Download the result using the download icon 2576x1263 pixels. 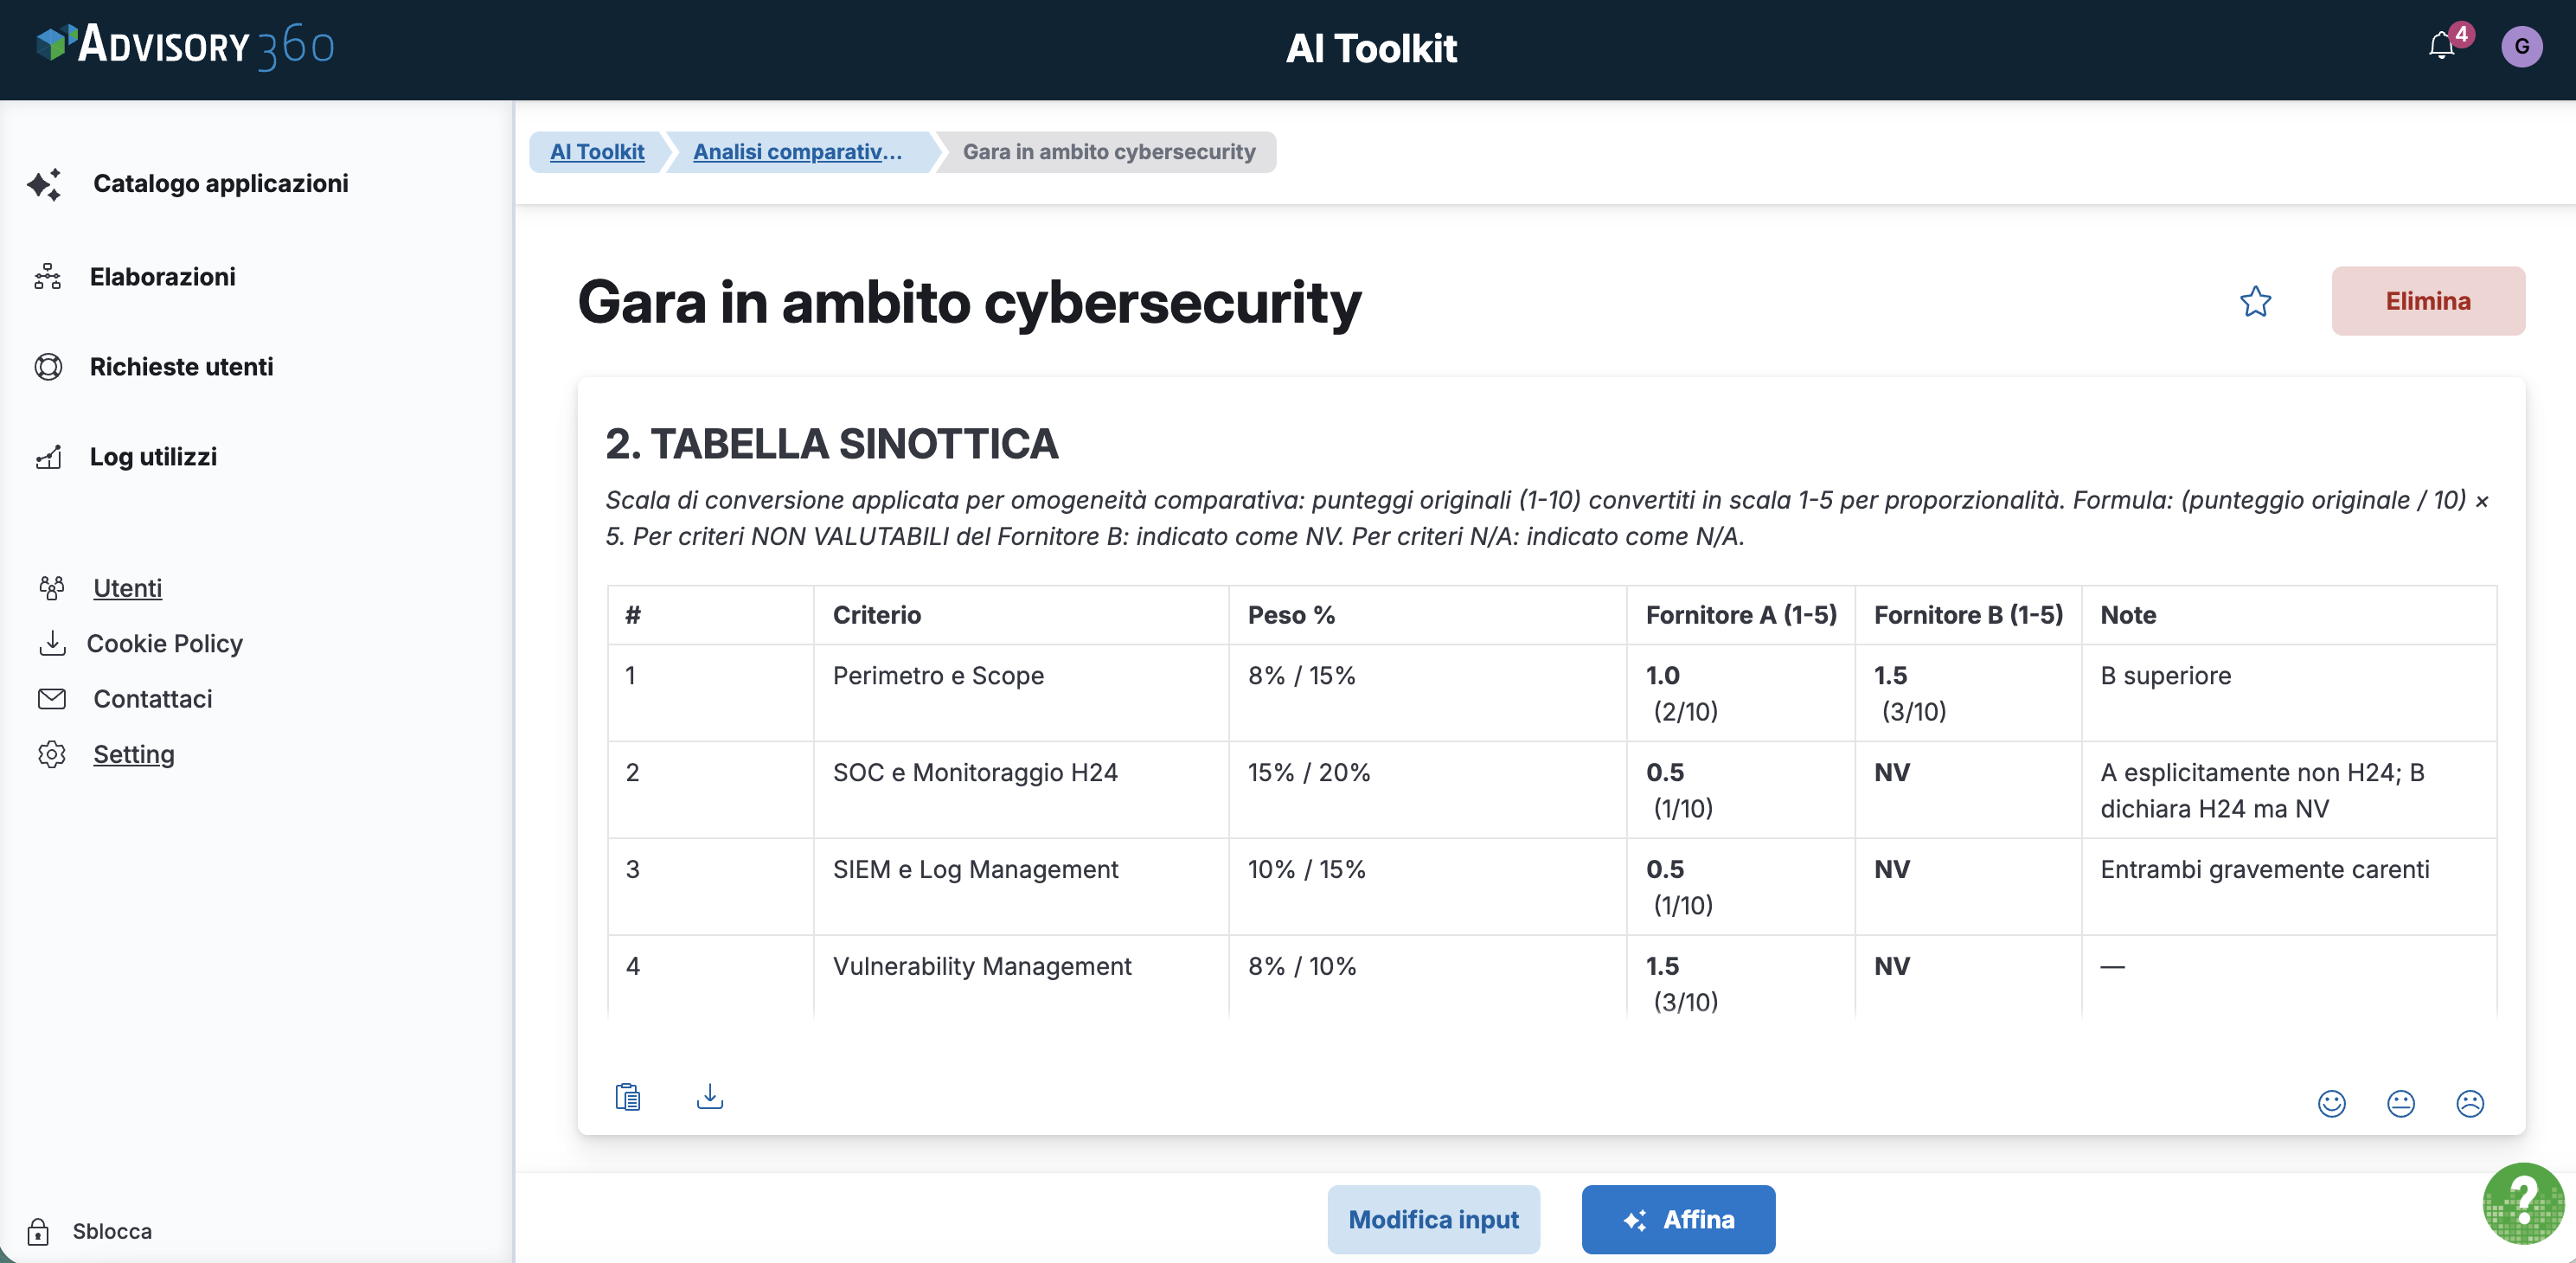(x=709, y=1097)
